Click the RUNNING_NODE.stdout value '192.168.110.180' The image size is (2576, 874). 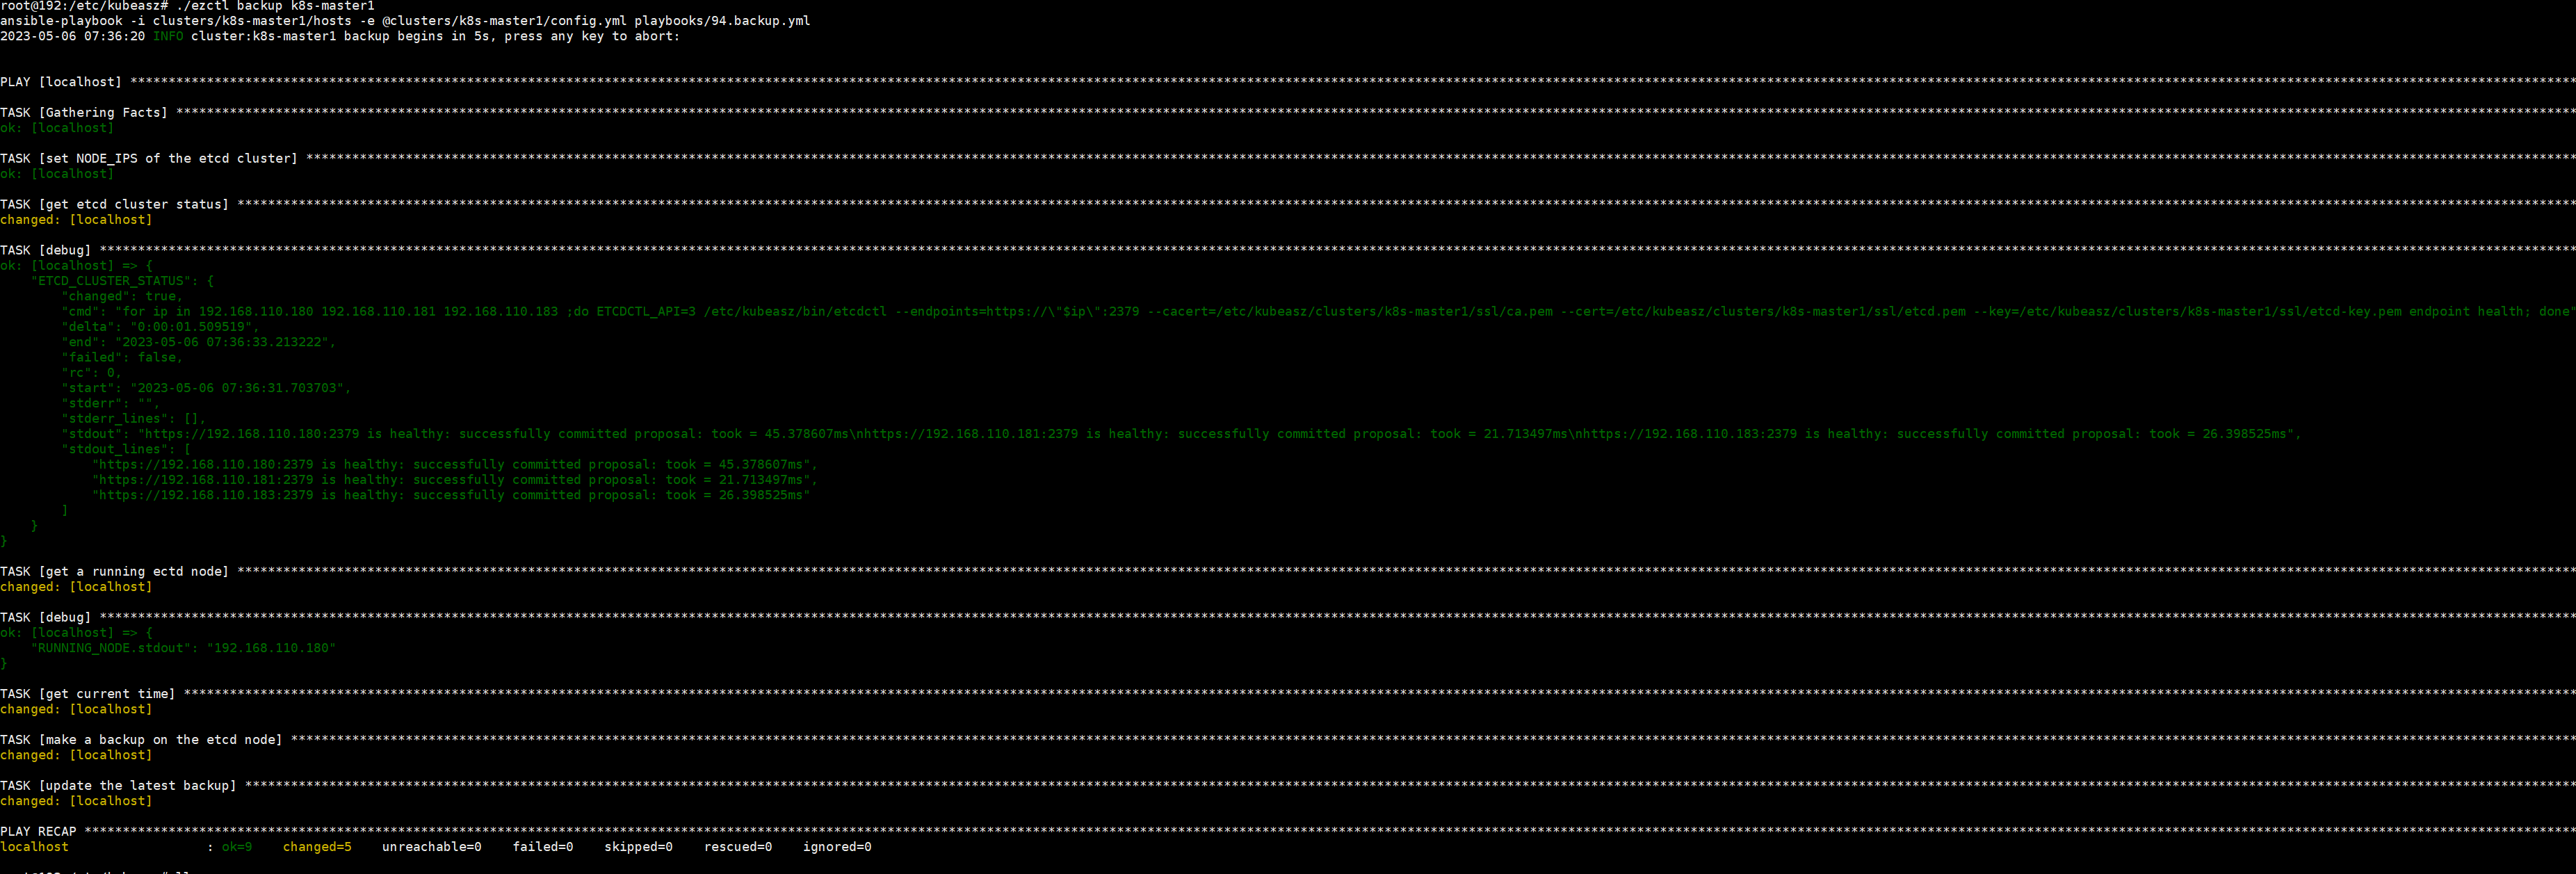tap(271, 648)
